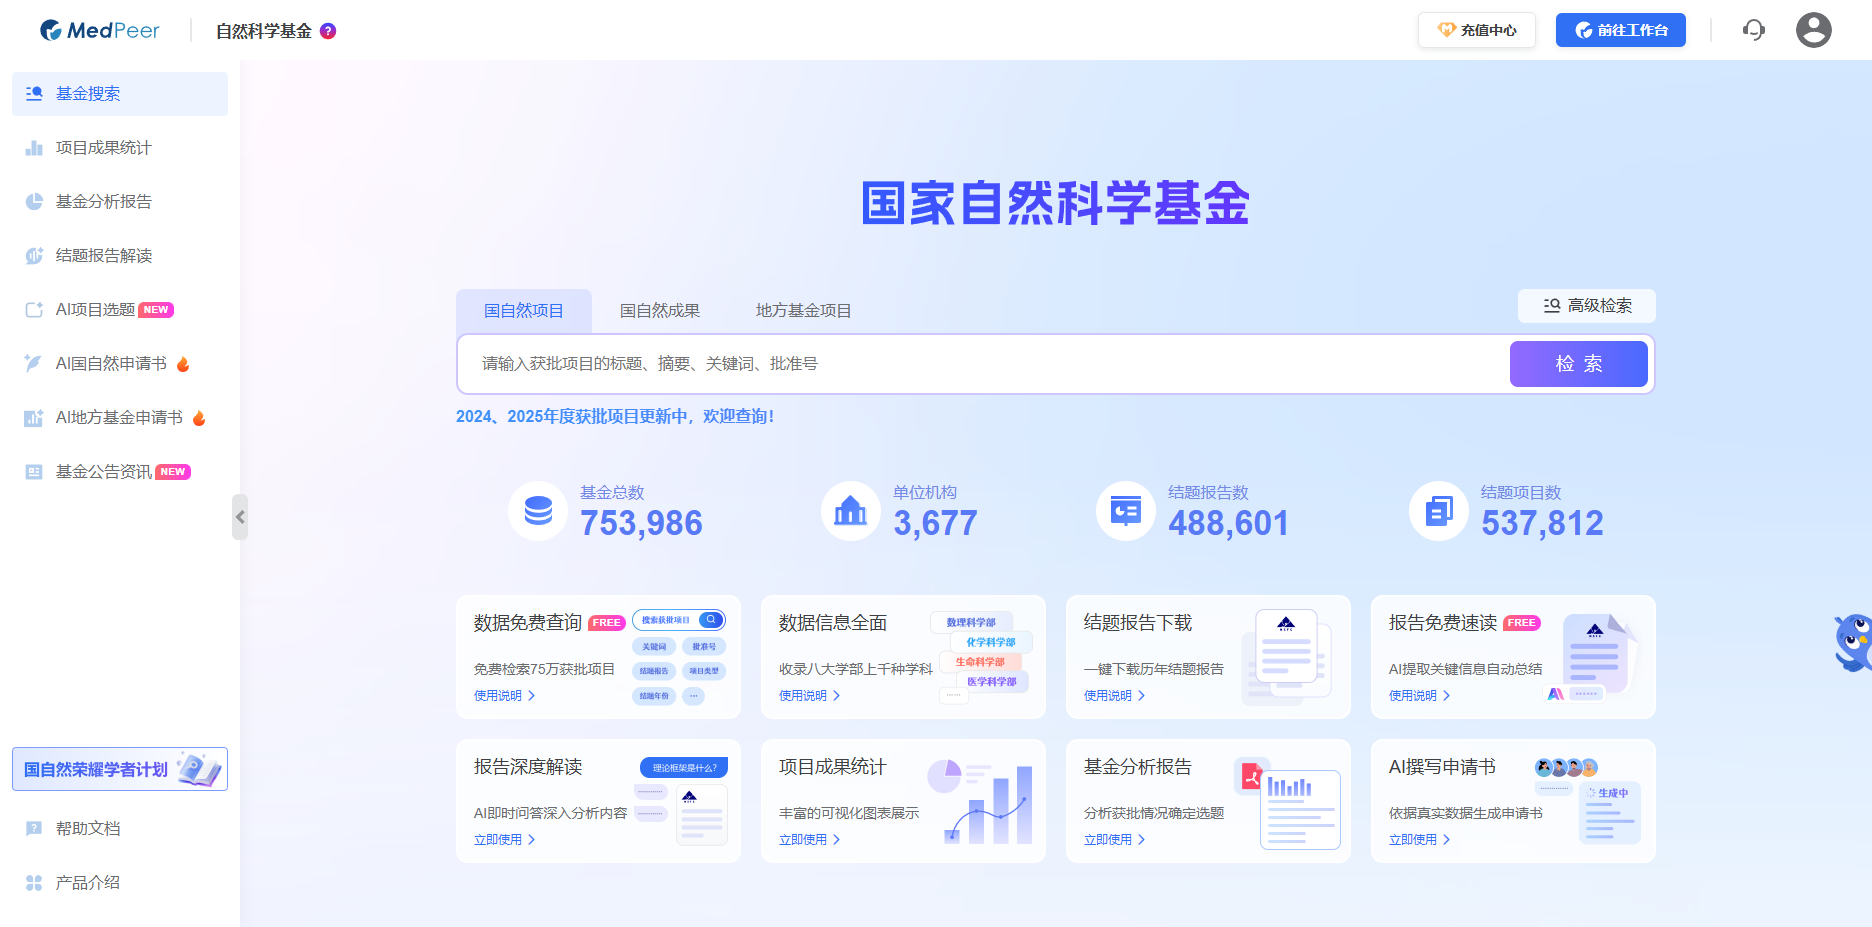The height and width of the screenshot is (927, 1872).
Task: Switch to the 国自然成果 tab
Action: pyautogui.click(x=660, y=310)
